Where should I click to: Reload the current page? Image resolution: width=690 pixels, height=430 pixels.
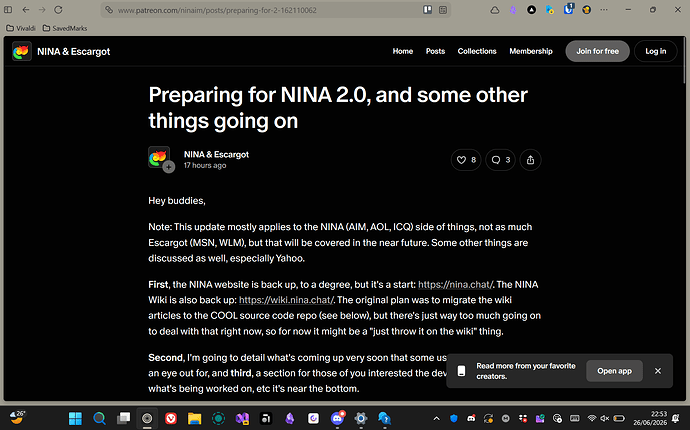(x=58, y=10)
